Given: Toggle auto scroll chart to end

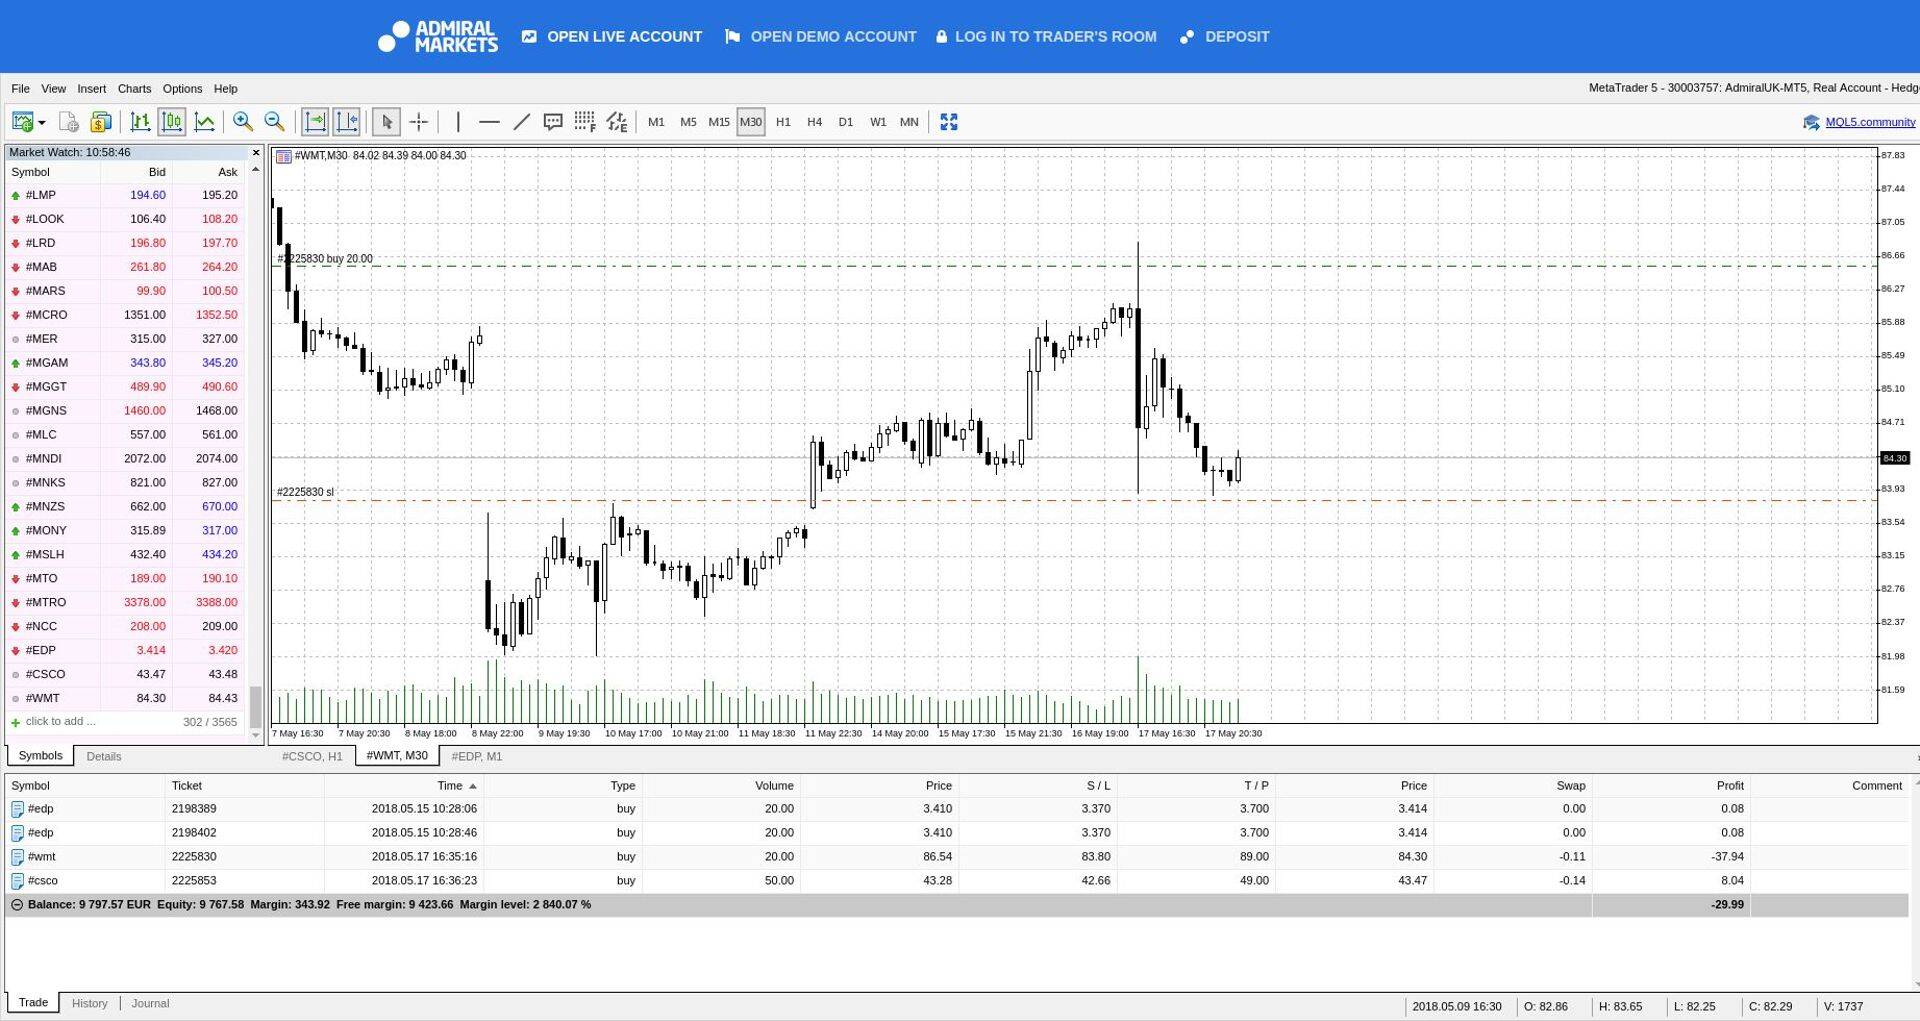Looking at the screenshot, I should 314,122.
